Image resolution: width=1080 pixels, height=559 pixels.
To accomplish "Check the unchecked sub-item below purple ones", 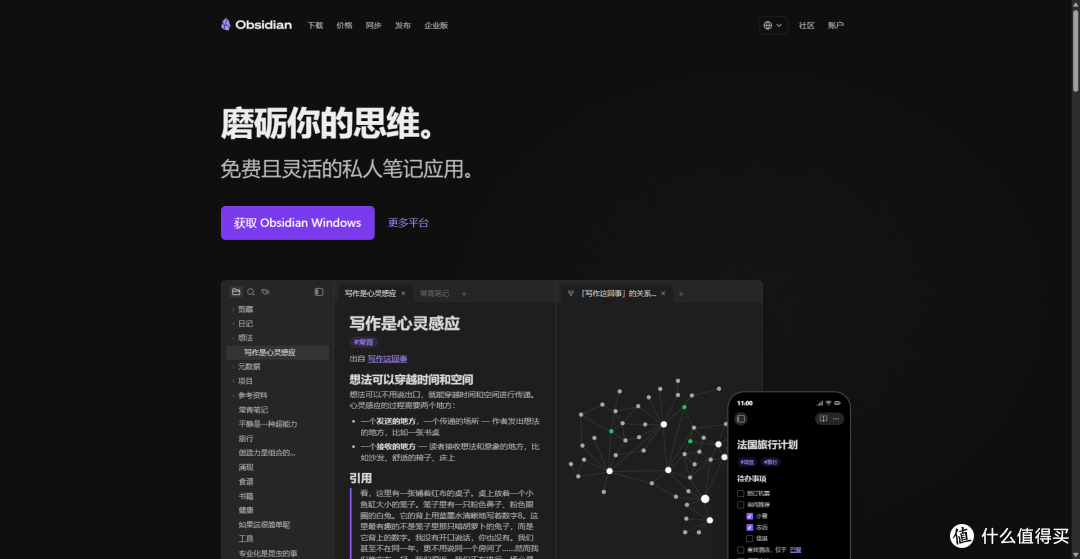I will 750,538.
